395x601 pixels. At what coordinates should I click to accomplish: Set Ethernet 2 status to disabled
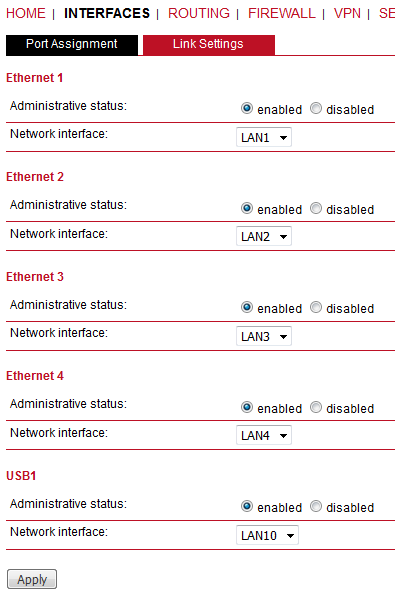316,209
